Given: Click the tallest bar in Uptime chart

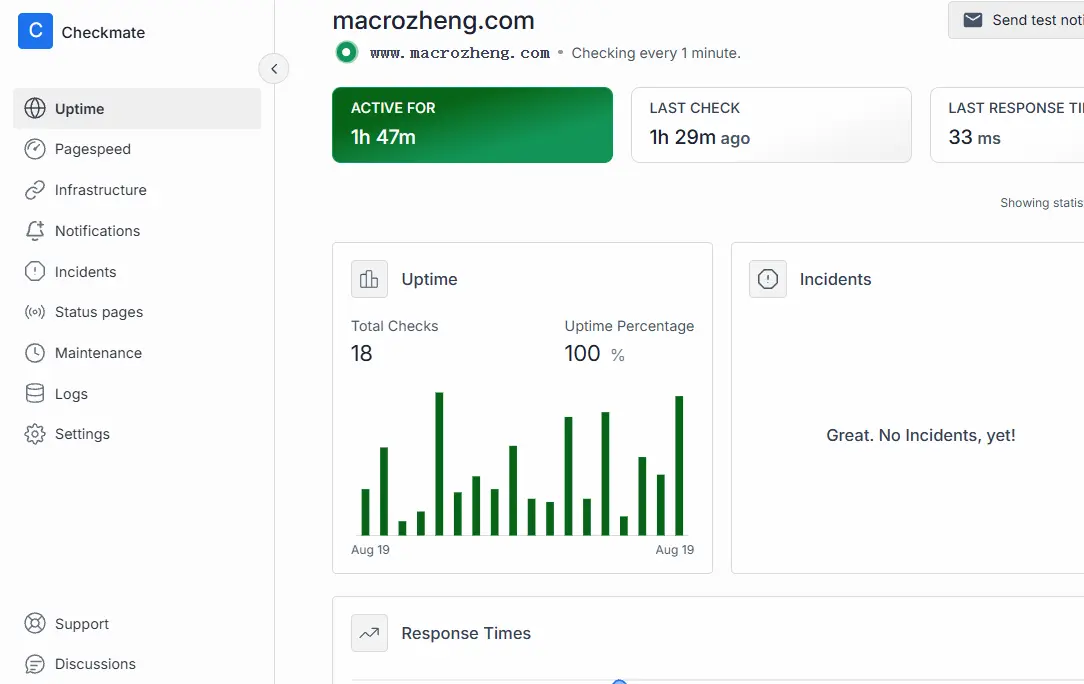Looking at the screenshot, I should point(439,463).
